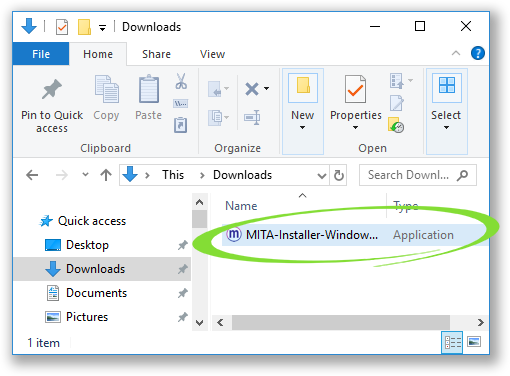Select the Home ribbon tab
The height and width of the screenshot is (376, 510).
[x=98, y=54]
